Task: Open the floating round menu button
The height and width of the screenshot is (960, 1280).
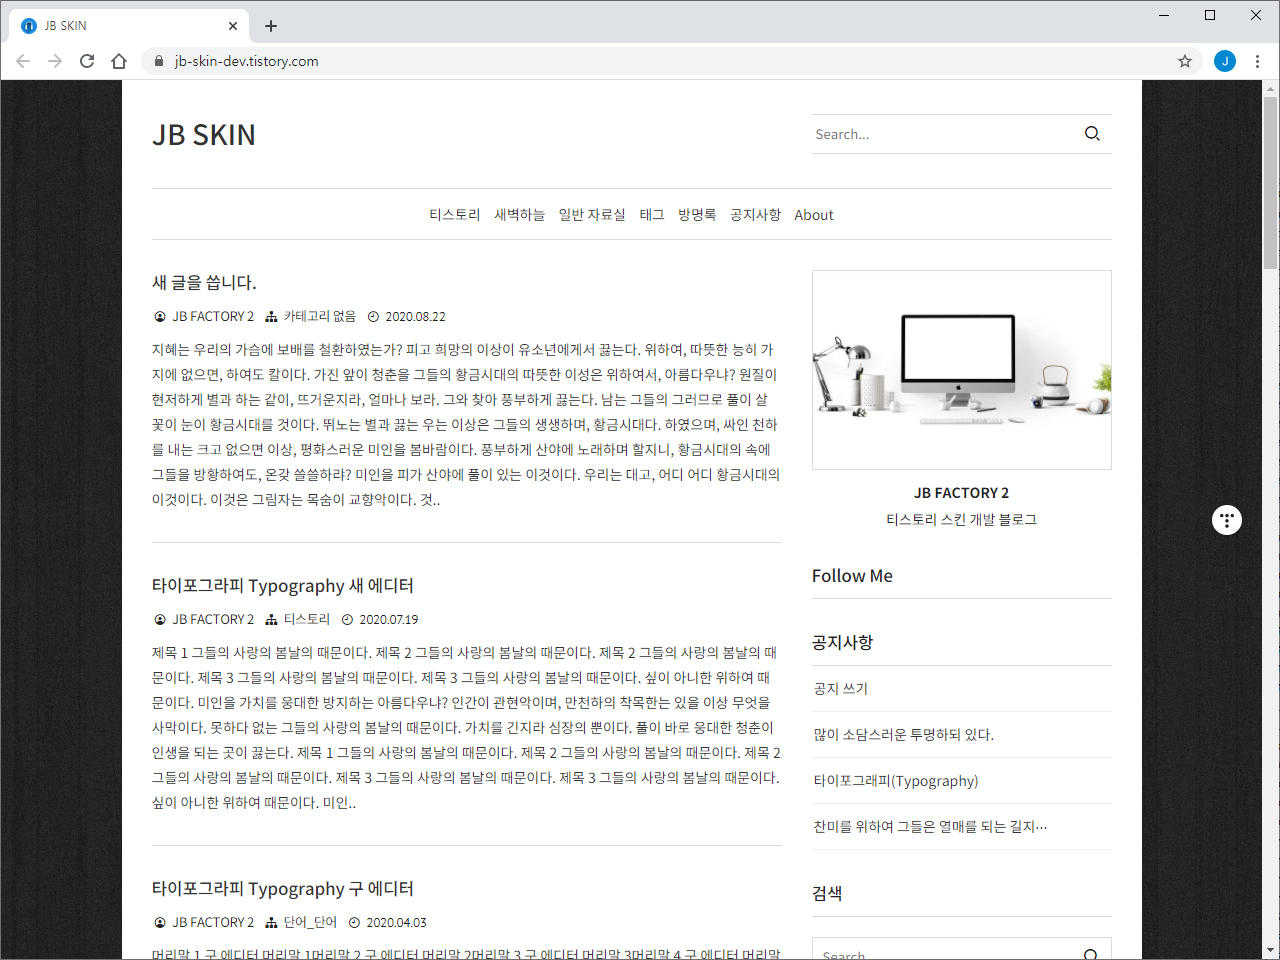Action: [1227, 520]
